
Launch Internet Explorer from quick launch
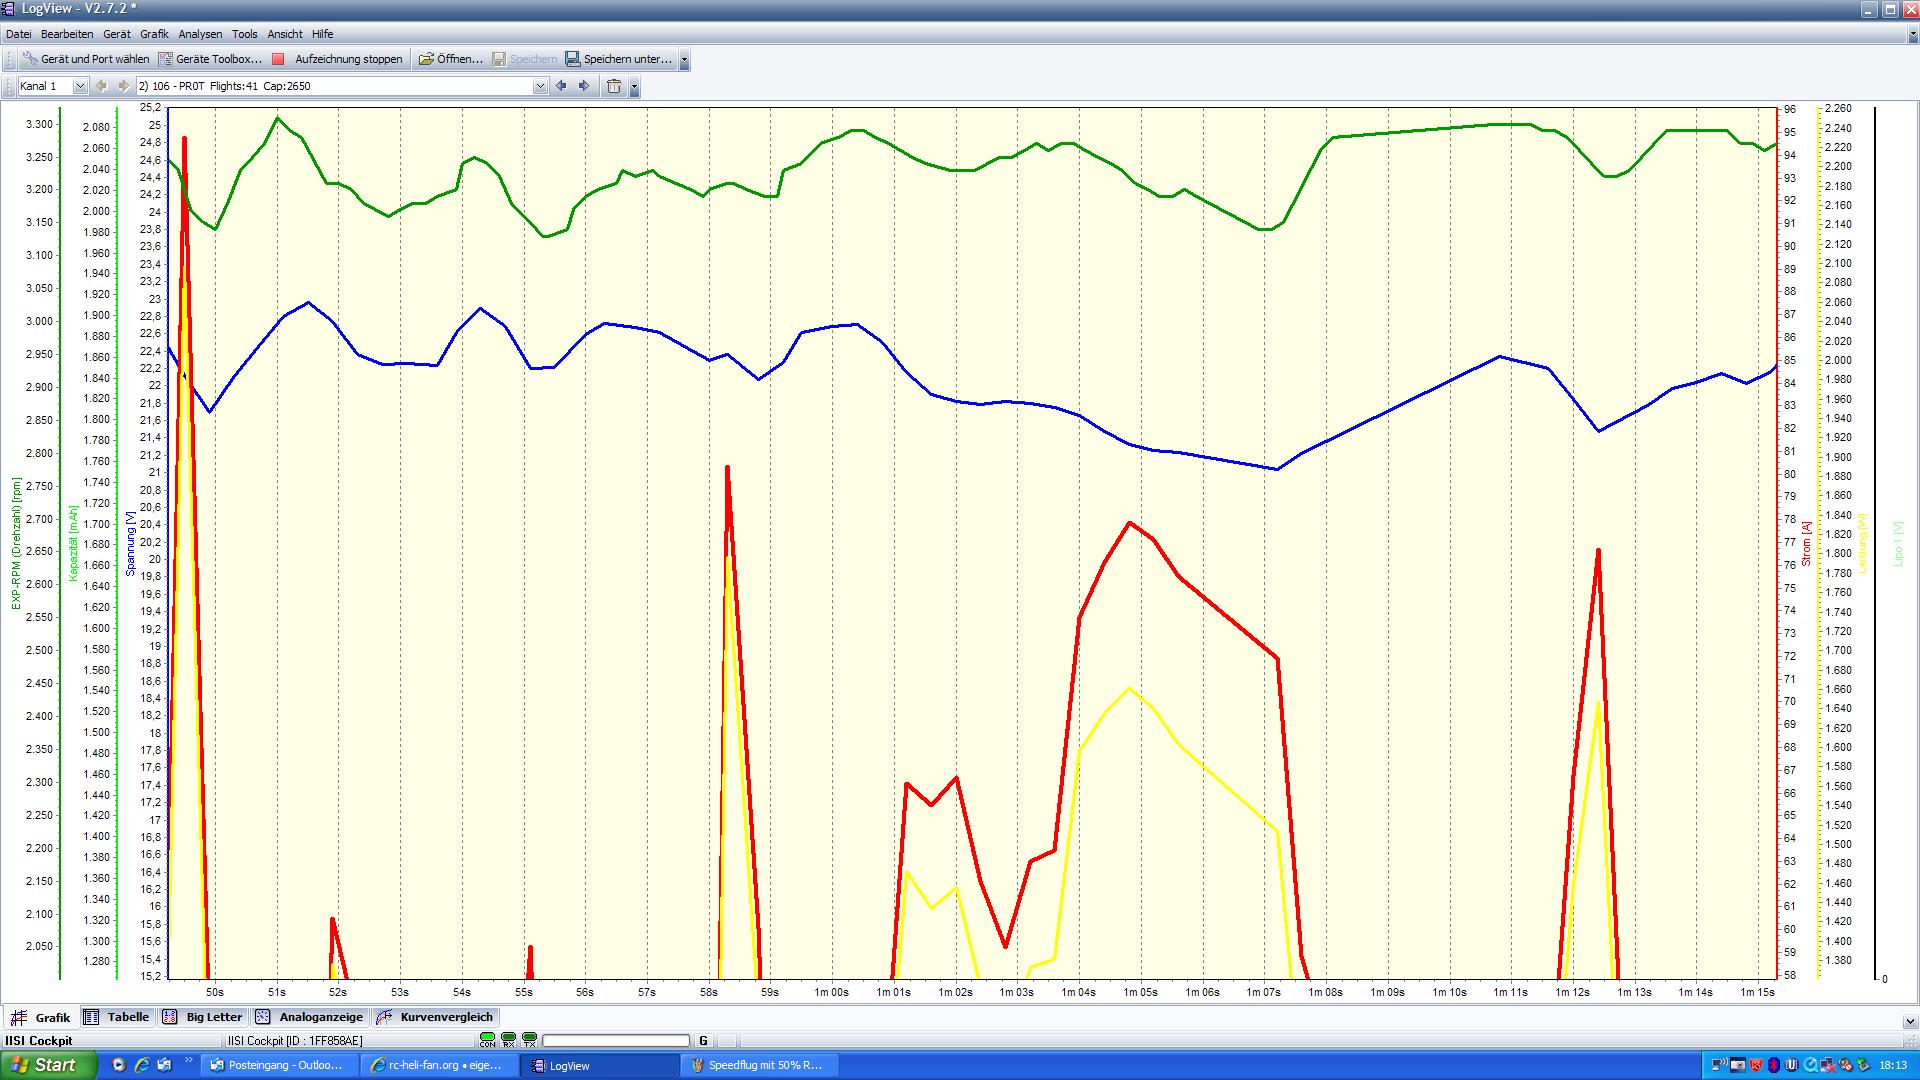142,1065
